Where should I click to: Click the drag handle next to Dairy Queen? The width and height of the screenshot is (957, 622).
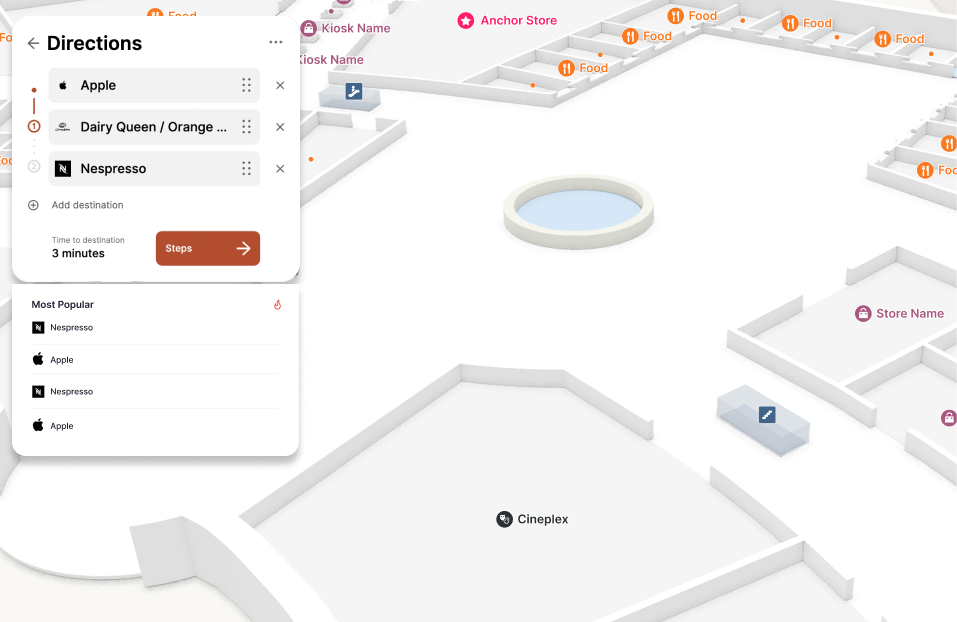[x=246, y=127]
